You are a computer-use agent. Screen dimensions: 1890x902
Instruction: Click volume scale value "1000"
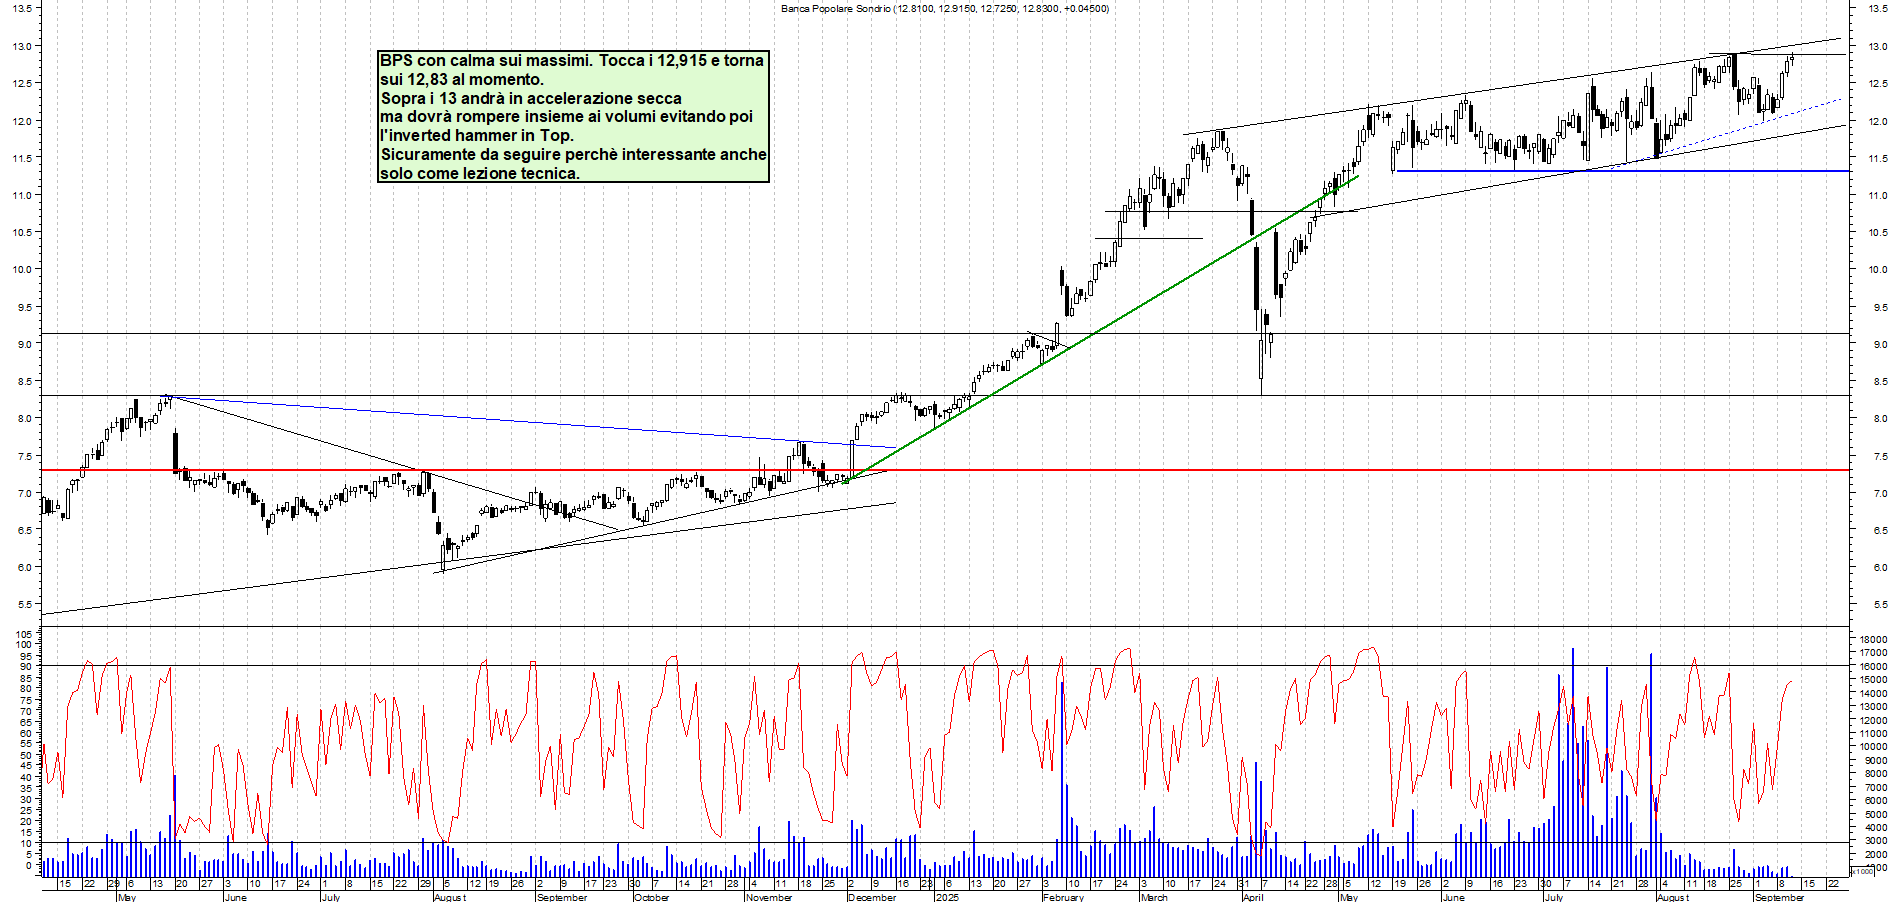[x=1876, y=868]
